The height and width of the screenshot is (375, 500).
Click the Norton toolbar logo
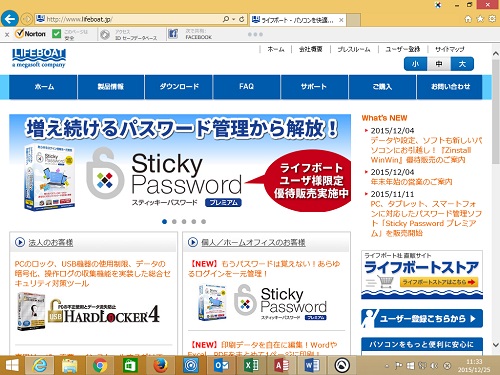click(31, 34)
